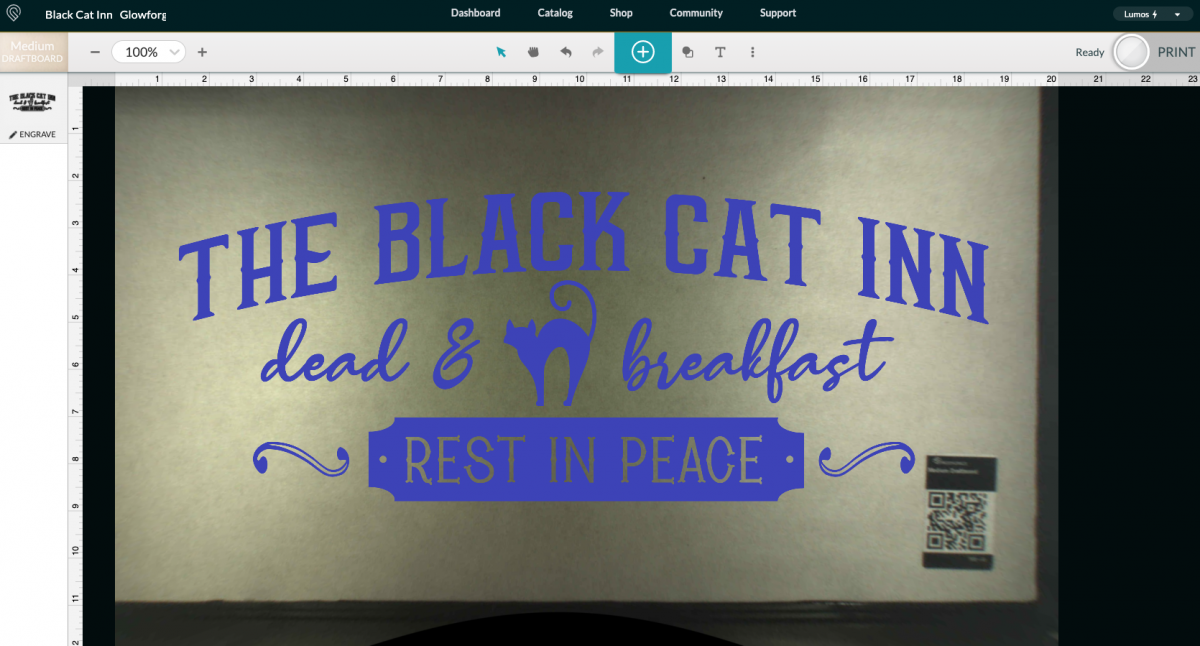
Task: Click the black cat silhouette artwork
Action: [x=549, y=345]
